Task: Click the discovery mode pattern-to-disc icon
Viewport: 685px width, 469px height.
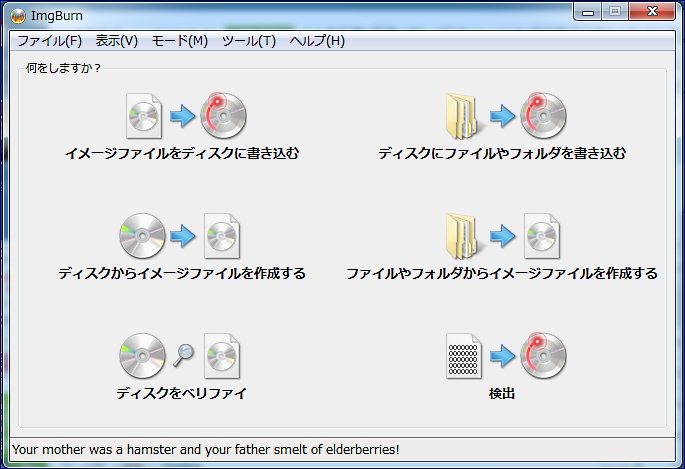Action: [x=506, y=356]
